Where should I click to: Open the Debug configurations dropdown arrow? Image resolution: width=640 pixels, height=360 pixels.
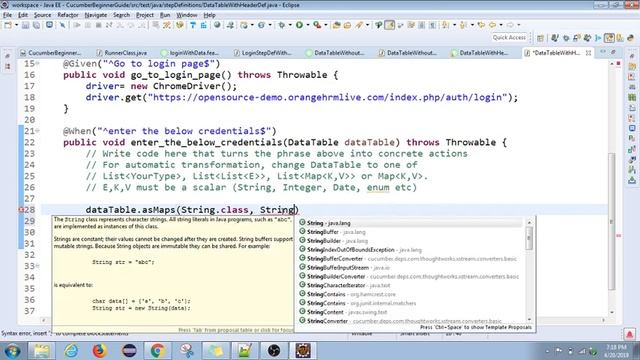click(290, 25)
